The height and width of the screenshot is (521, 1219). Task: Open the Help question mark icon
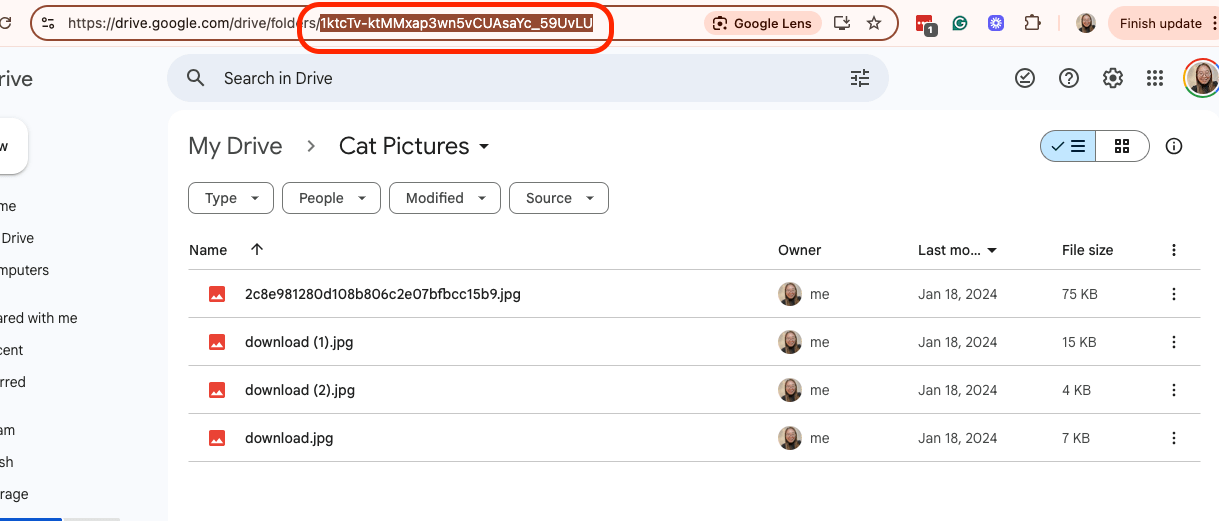pos(1069,78)
